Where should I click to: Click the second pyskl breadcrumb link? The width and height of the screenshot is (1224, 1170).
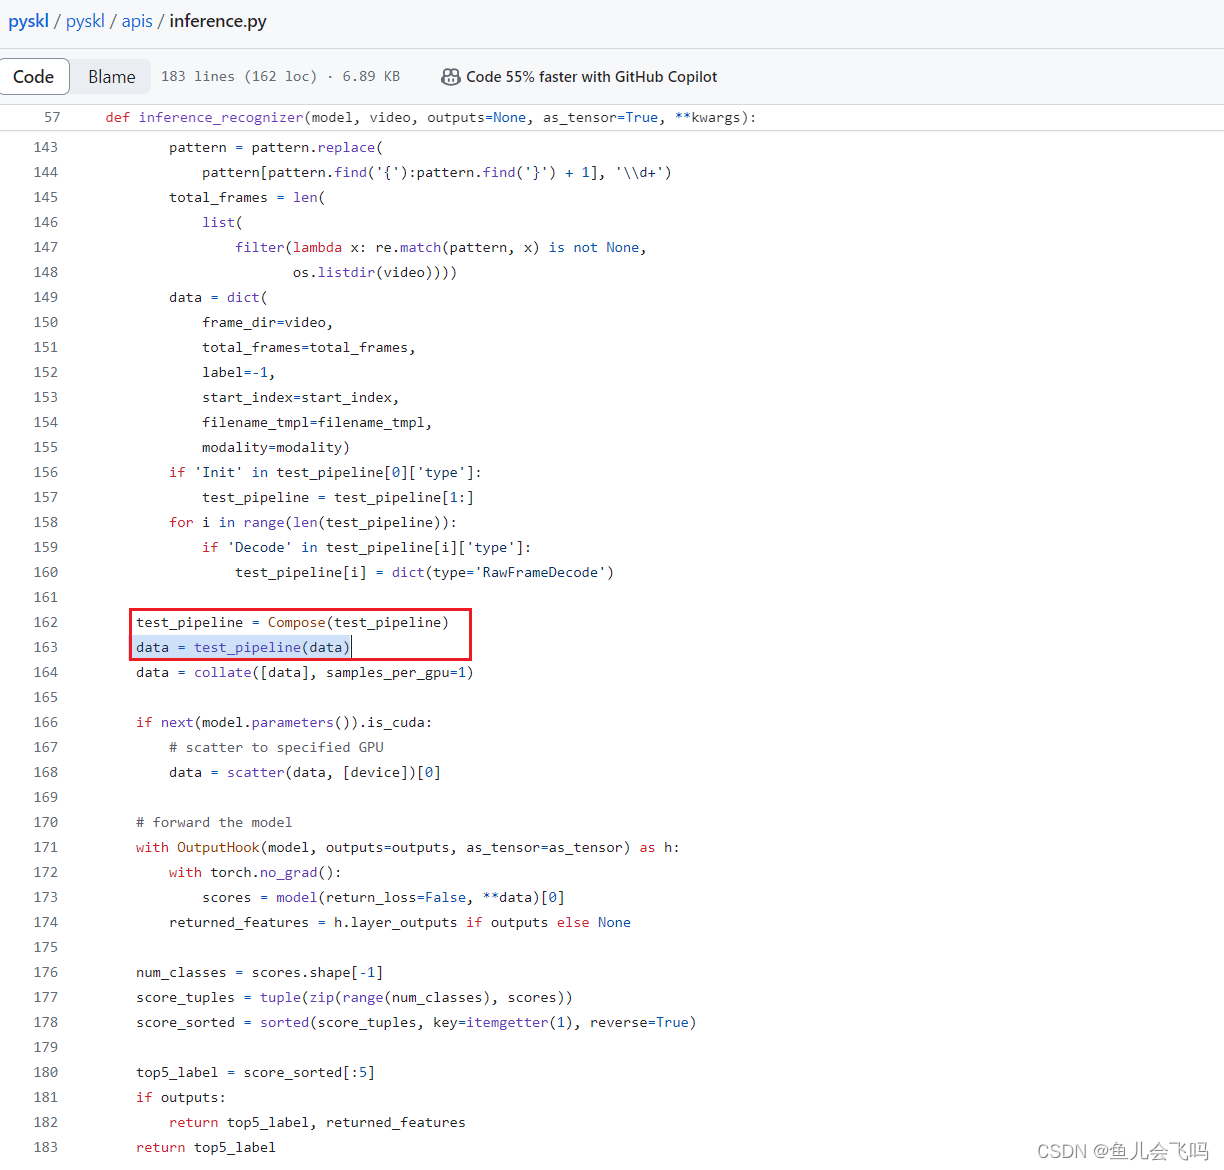[85, 20]
